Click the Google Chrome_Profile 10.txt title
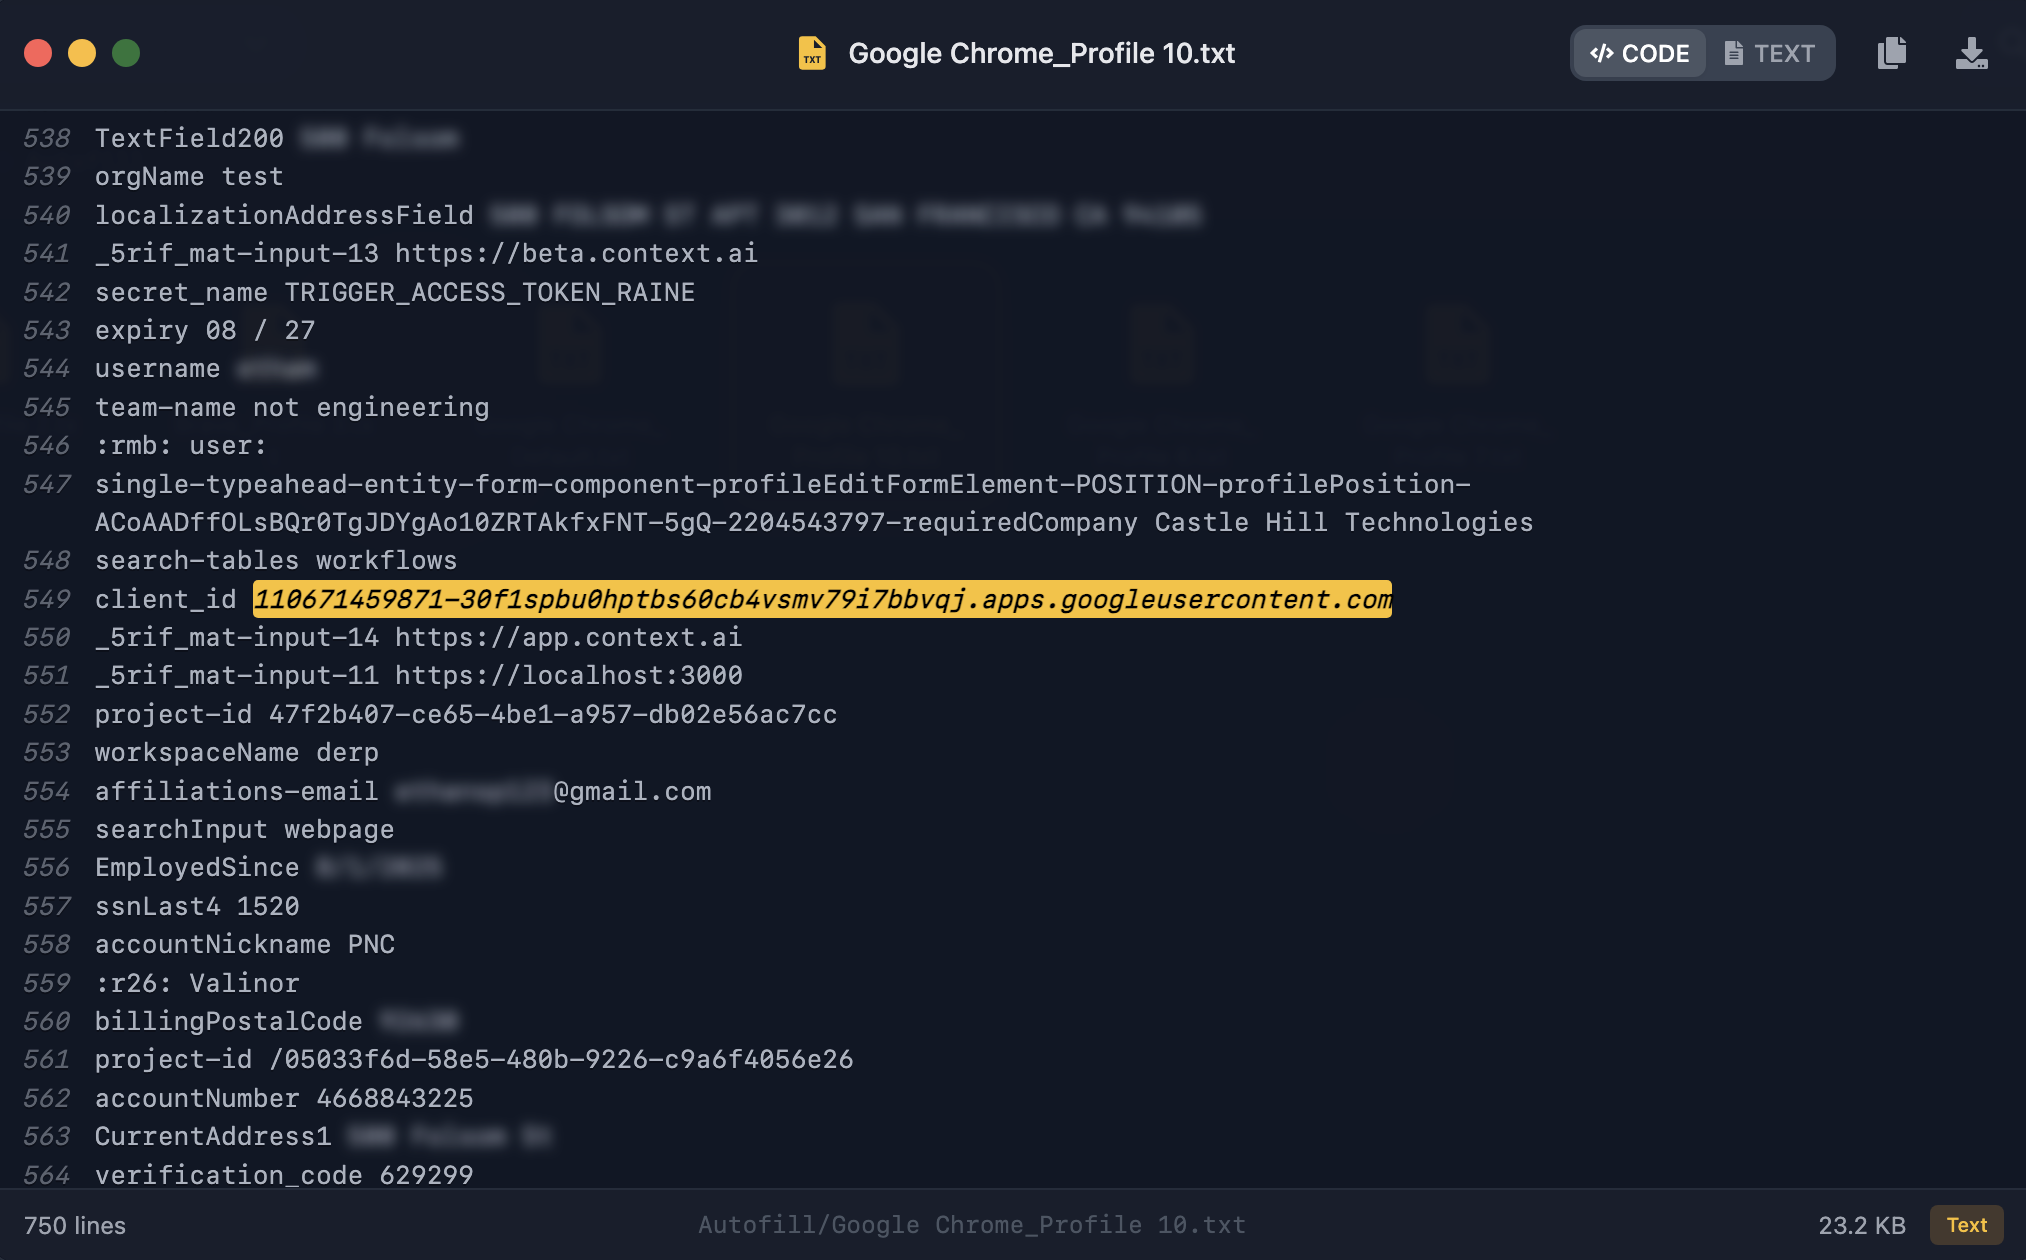This screenshot has width=2026, height=1260. pos(1041,53)
